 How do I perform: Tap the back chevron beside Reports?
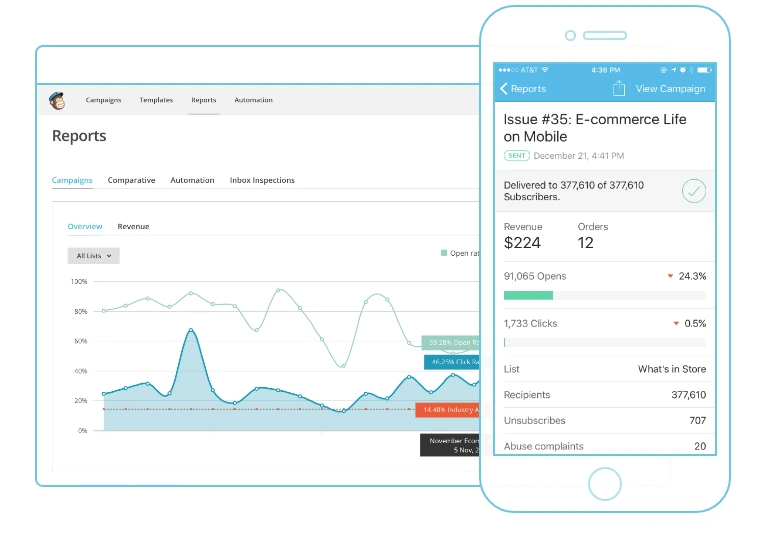(503, 89)
